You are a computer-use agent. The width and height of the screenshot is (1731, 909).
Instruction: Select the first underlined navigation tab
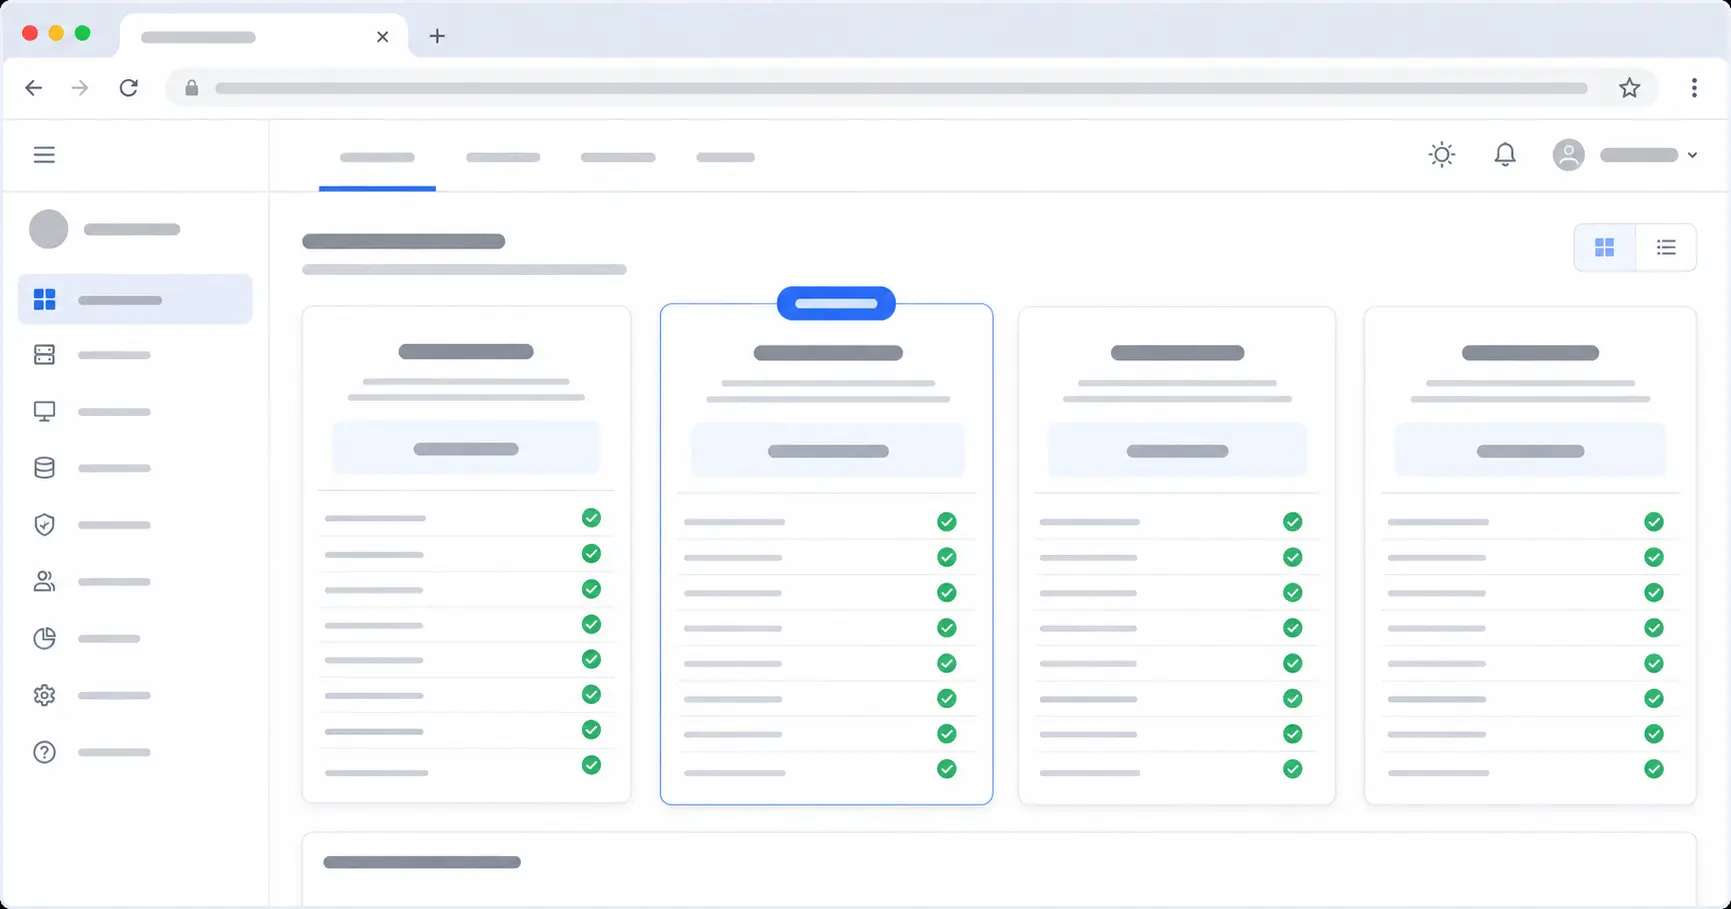point(377,157)
